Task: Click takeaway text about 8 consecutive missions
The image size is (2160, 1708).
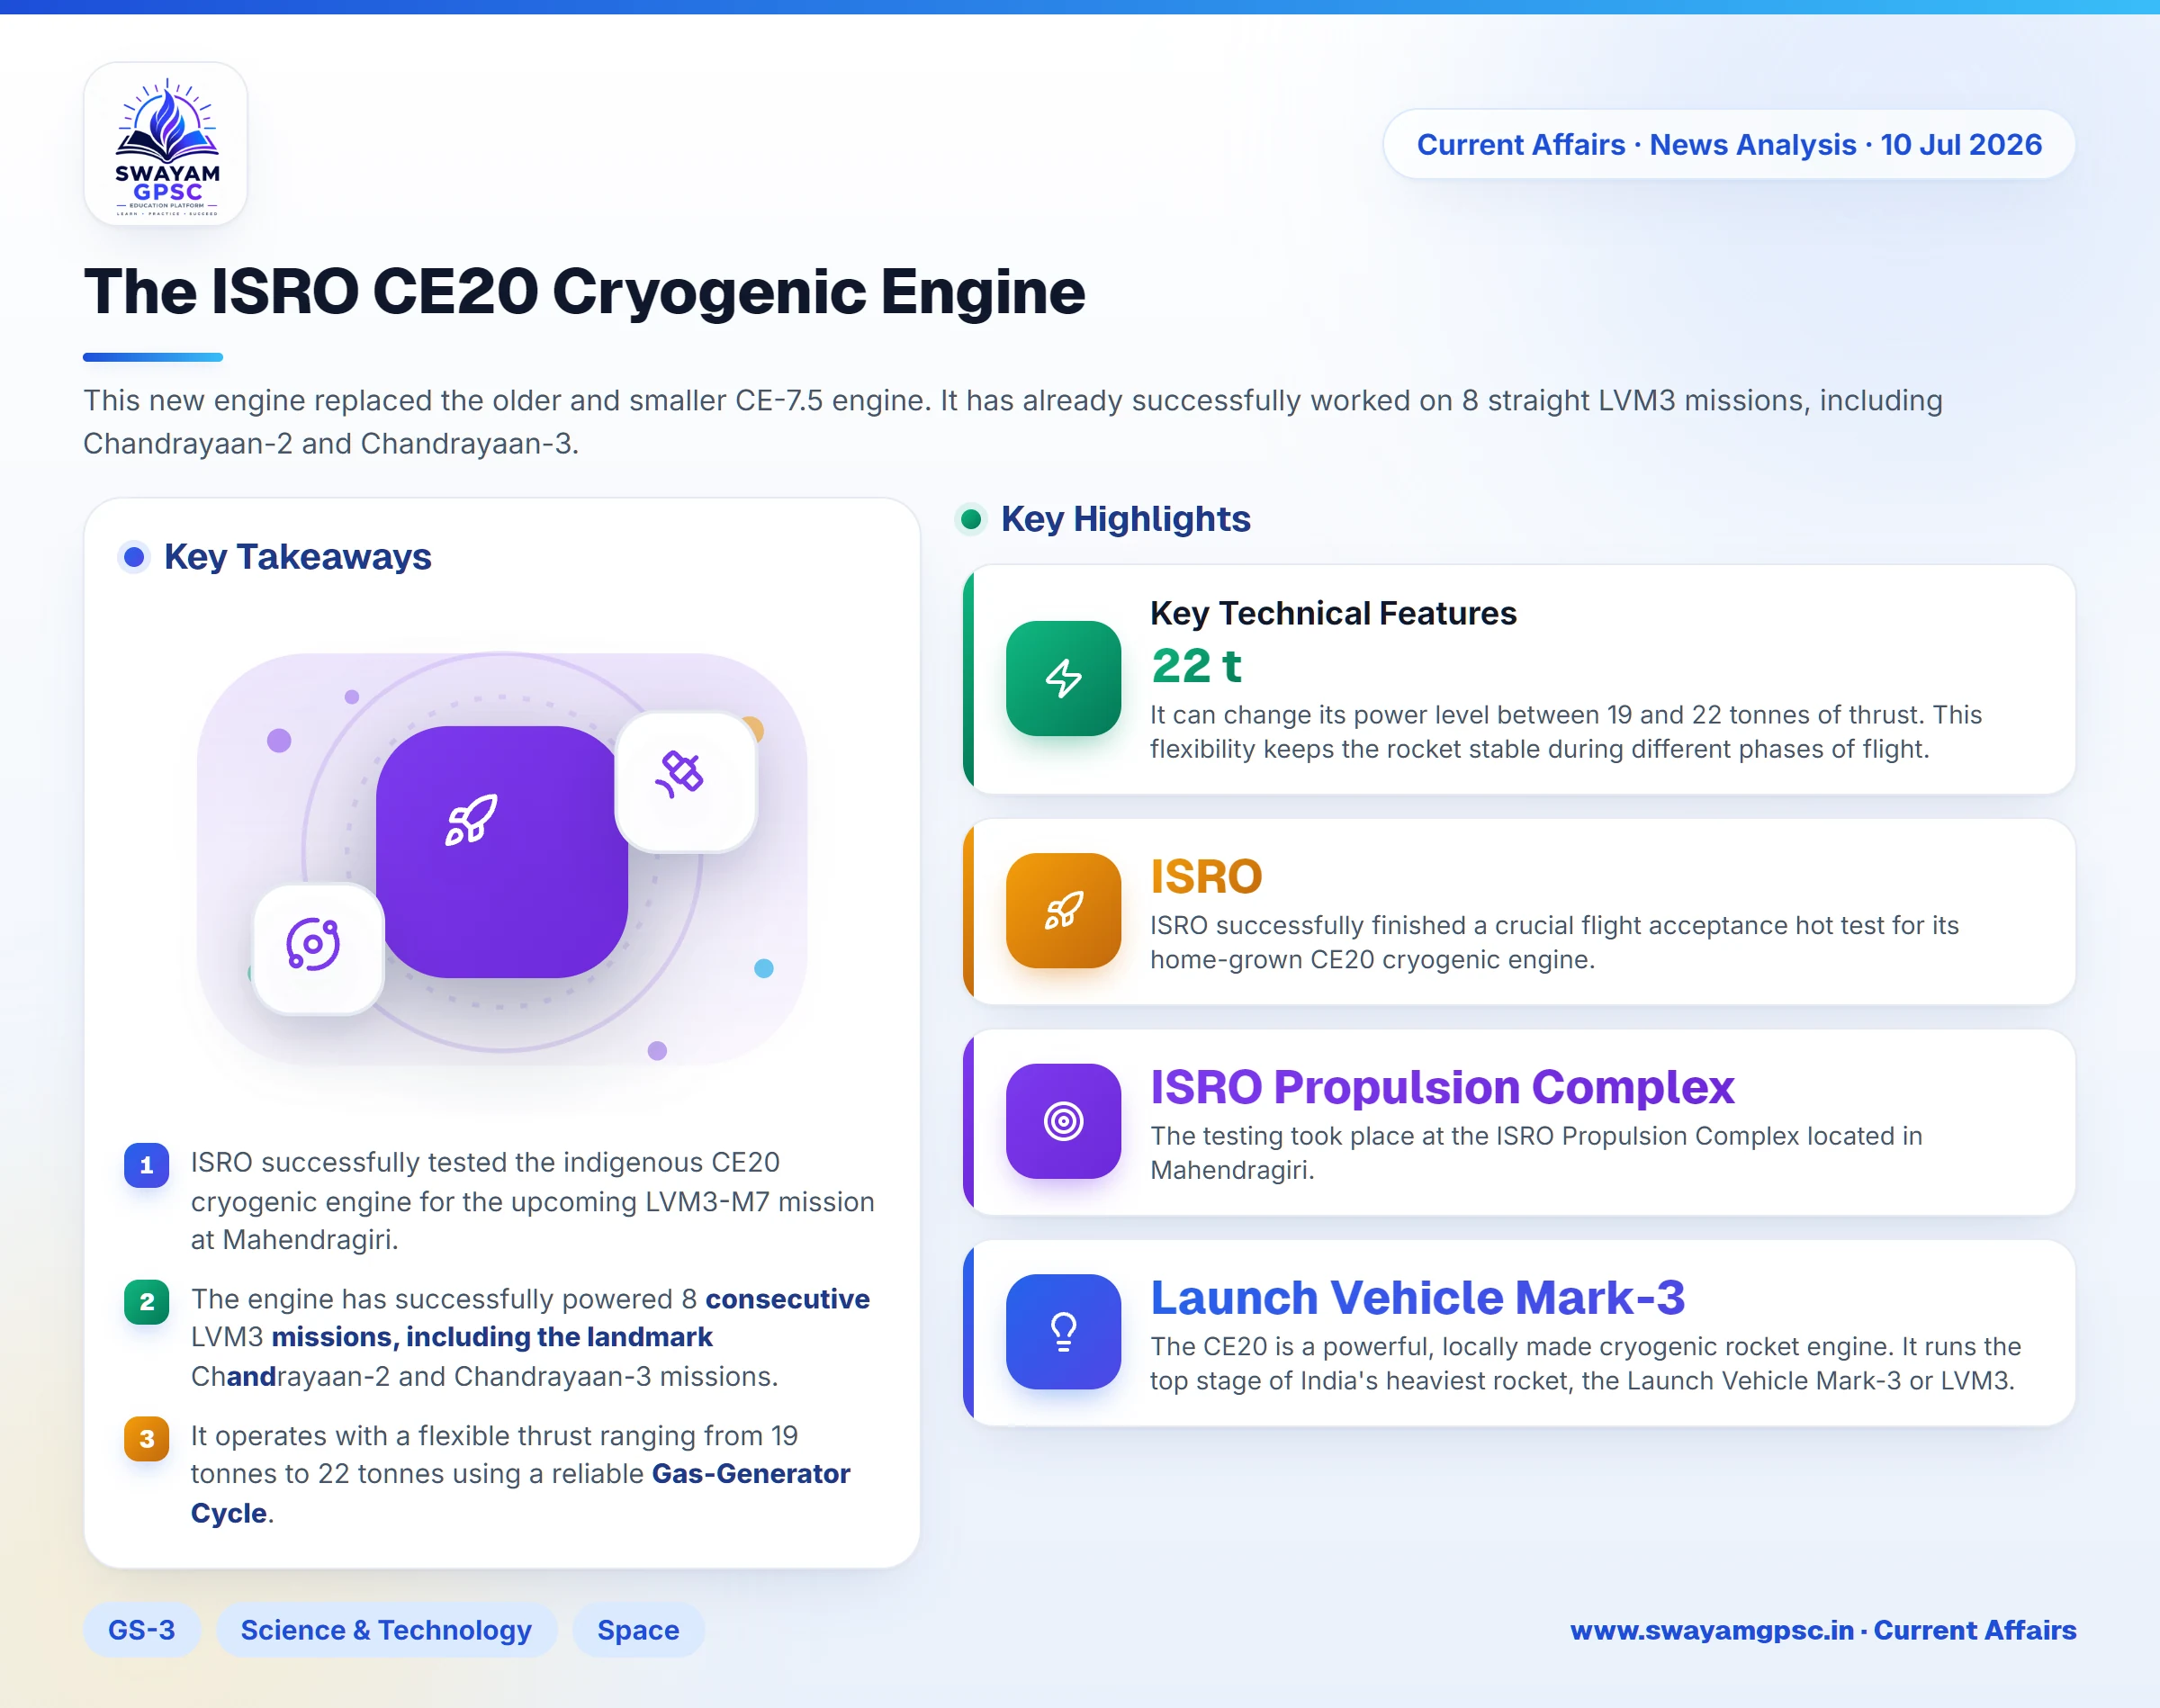Action: [x=531, y=1337]
